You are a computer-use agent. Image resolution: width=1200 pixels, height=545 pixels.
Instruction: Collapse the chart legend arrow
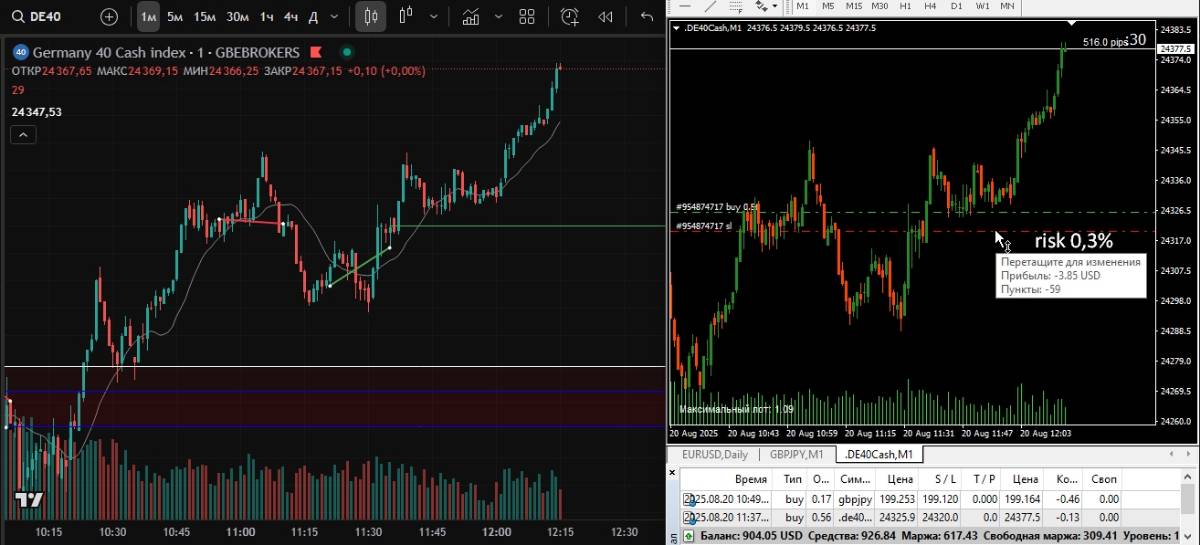pos(24,136)
